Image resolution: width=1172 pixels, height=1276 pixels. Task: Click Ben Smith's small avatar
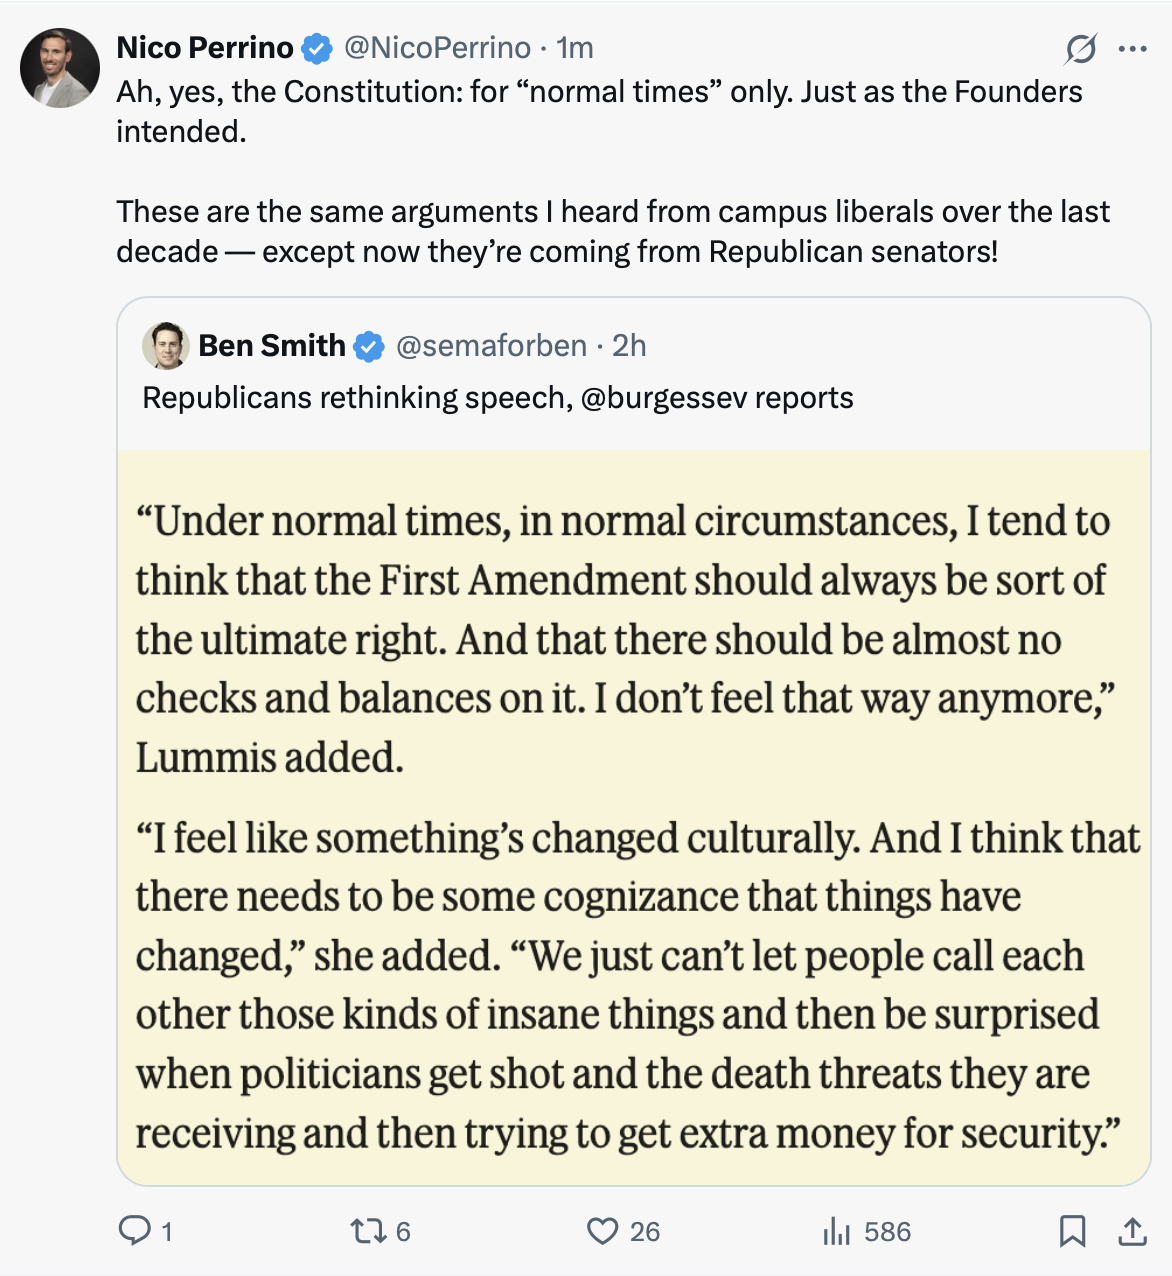[166, 346]
